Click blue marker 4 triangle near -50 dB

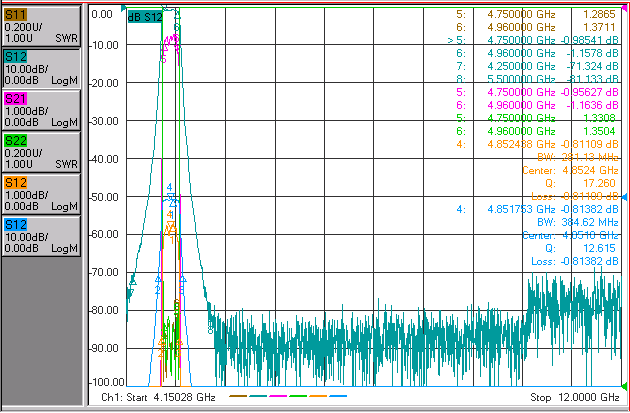click(x=172, y=198)
